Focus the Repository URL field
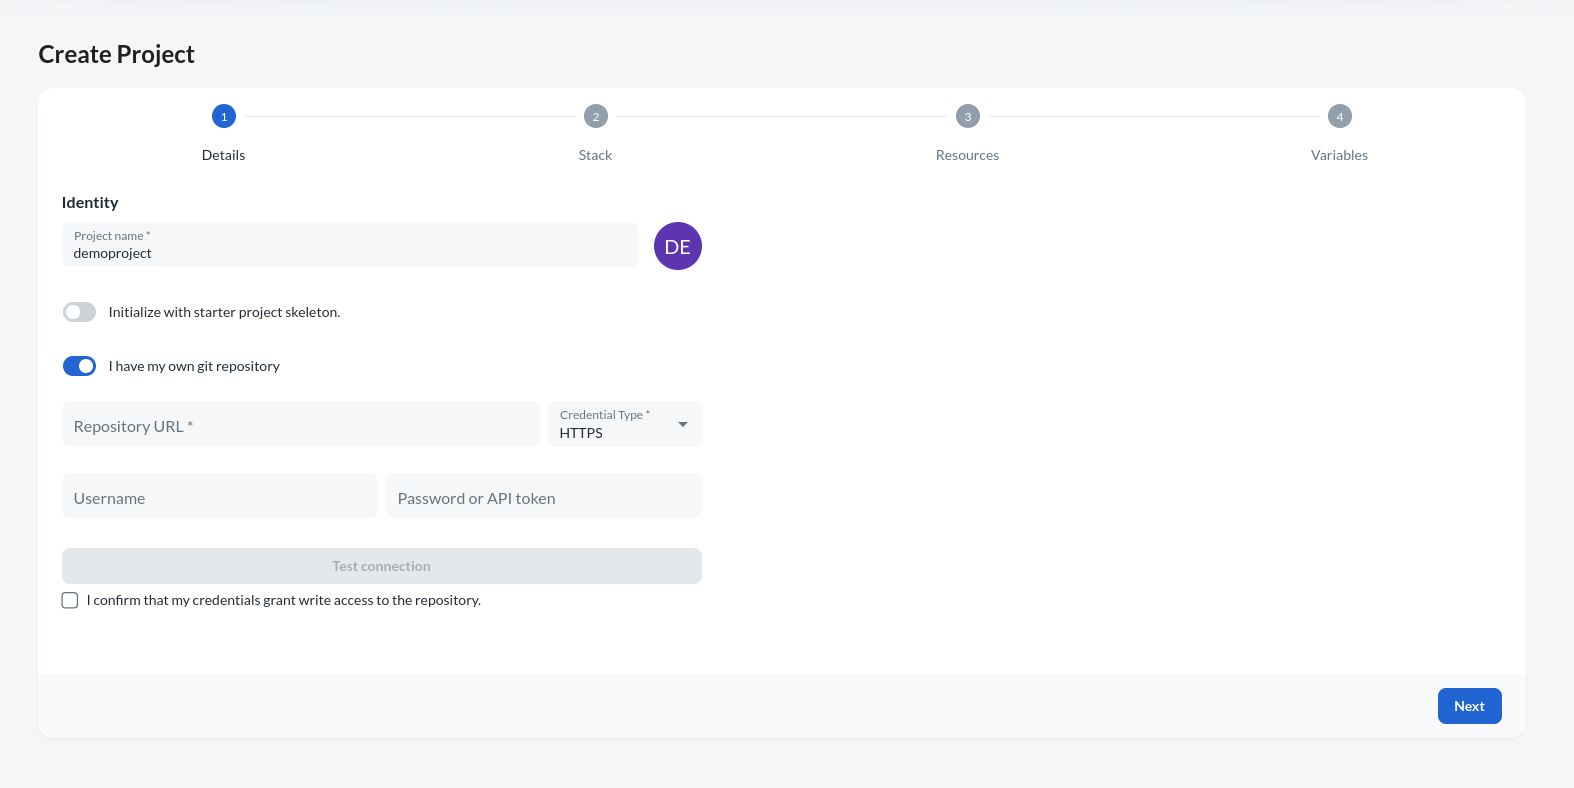 coord(300,425)
